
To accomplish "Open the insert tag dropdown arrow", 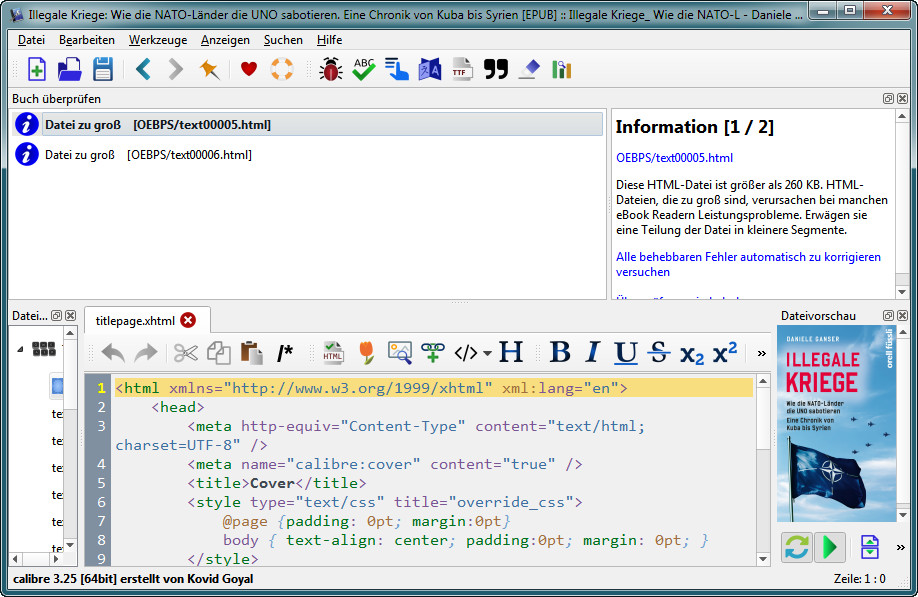I will [487, 353].
